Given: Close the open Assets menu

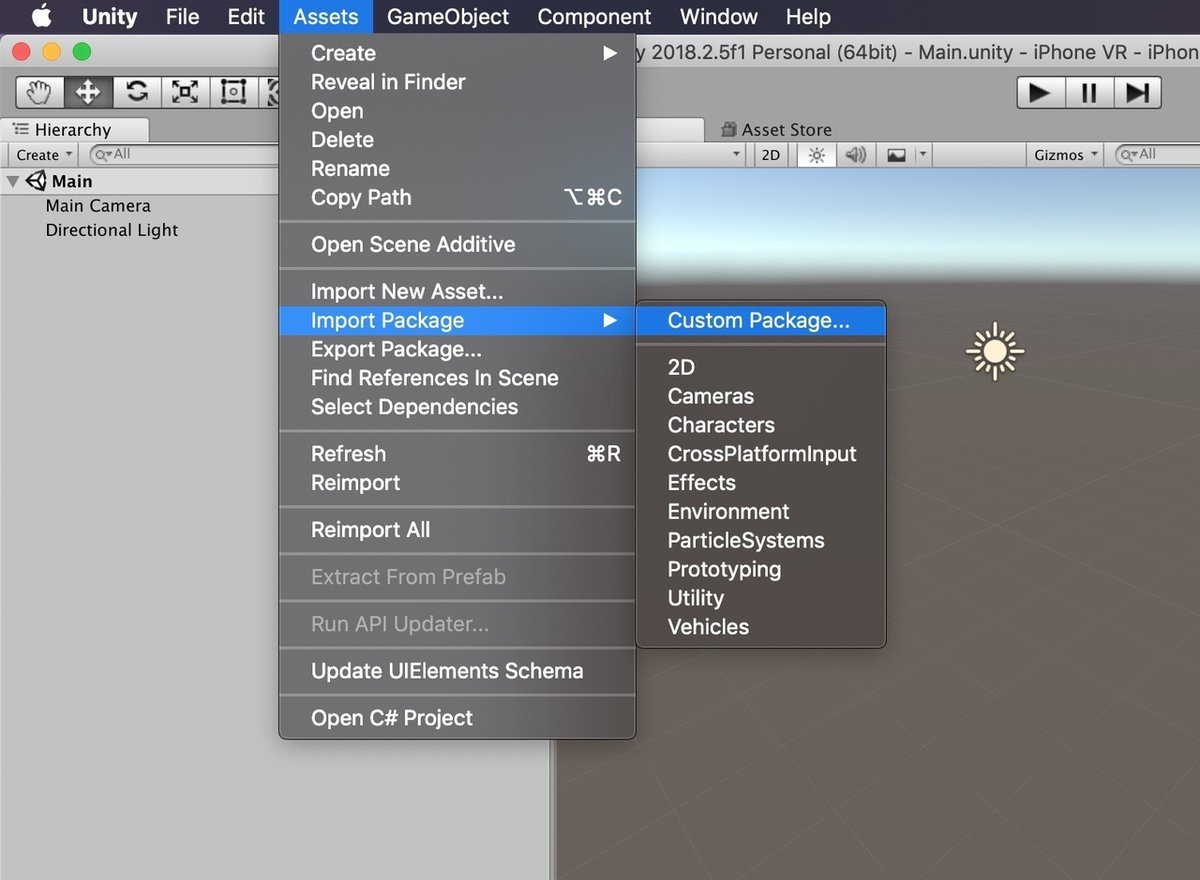Looking at the screenshot, I should 326,17.
